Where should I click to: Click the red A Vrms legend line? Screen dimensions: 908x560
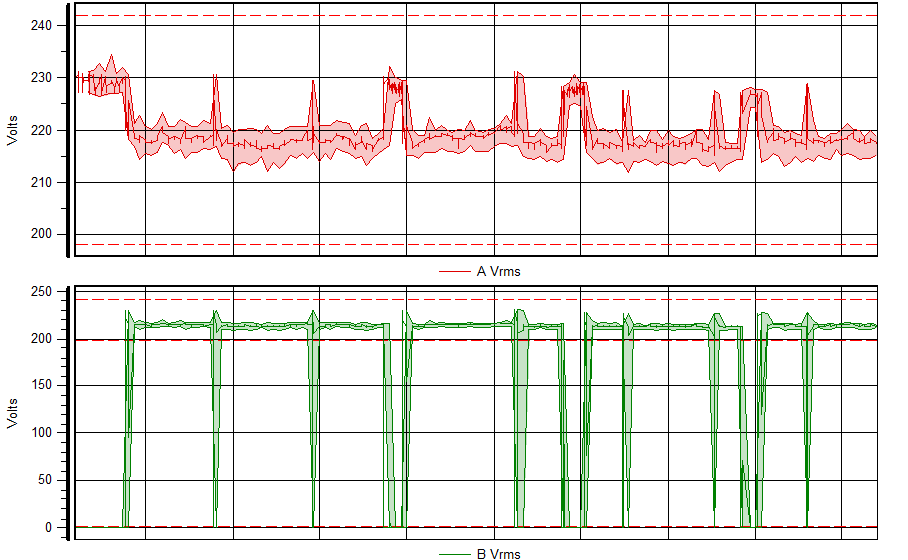pos(455,271)
